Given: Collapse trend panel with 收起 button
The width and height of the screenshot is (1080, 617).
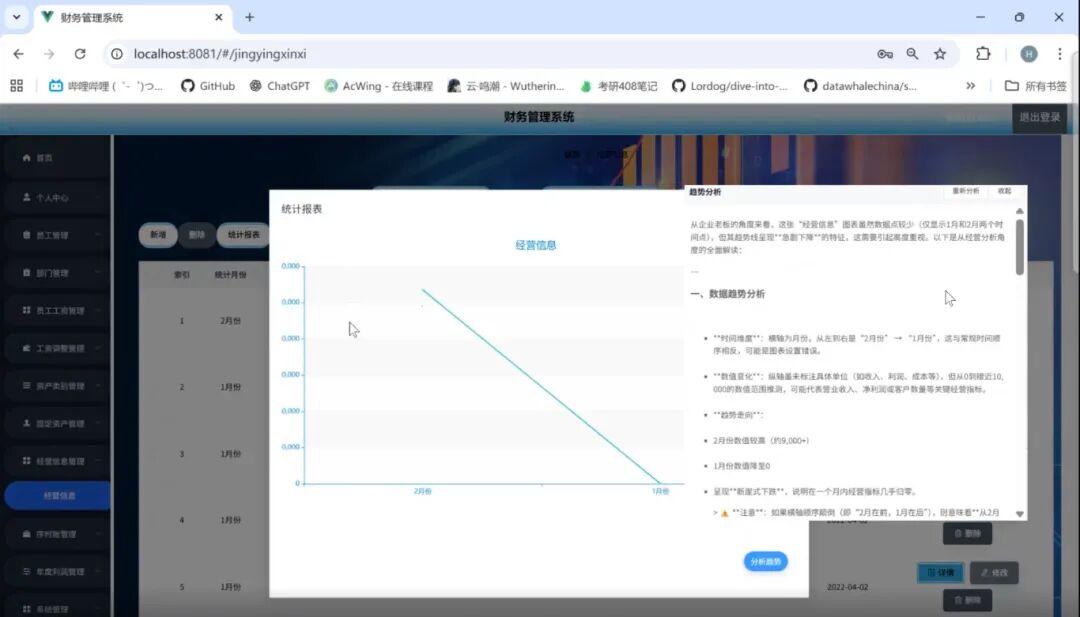Looking at the screenshot, I should pyautogui.click(x=1004, y=191).
